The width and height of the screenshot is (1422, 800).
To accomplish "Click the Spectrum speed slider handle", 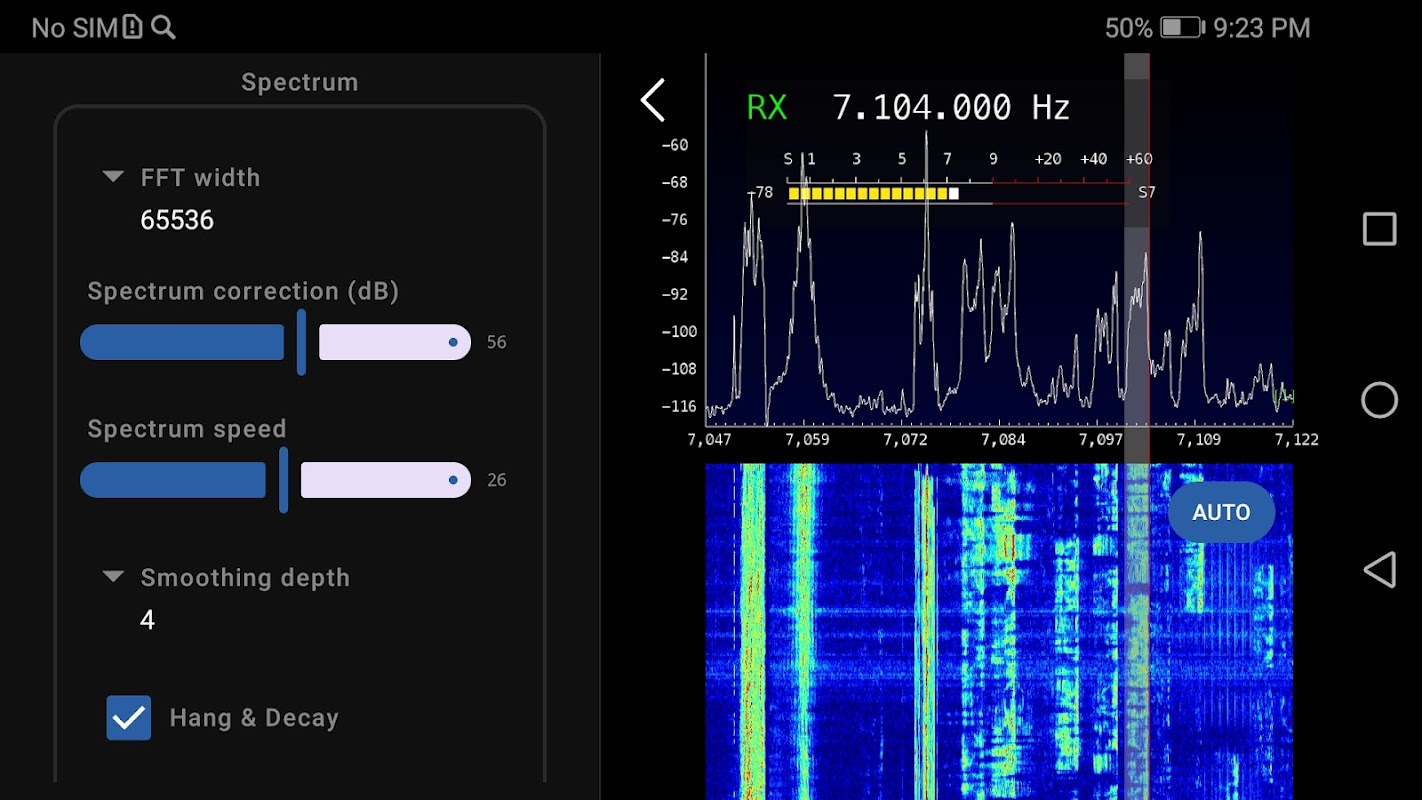I will point(283,480).
